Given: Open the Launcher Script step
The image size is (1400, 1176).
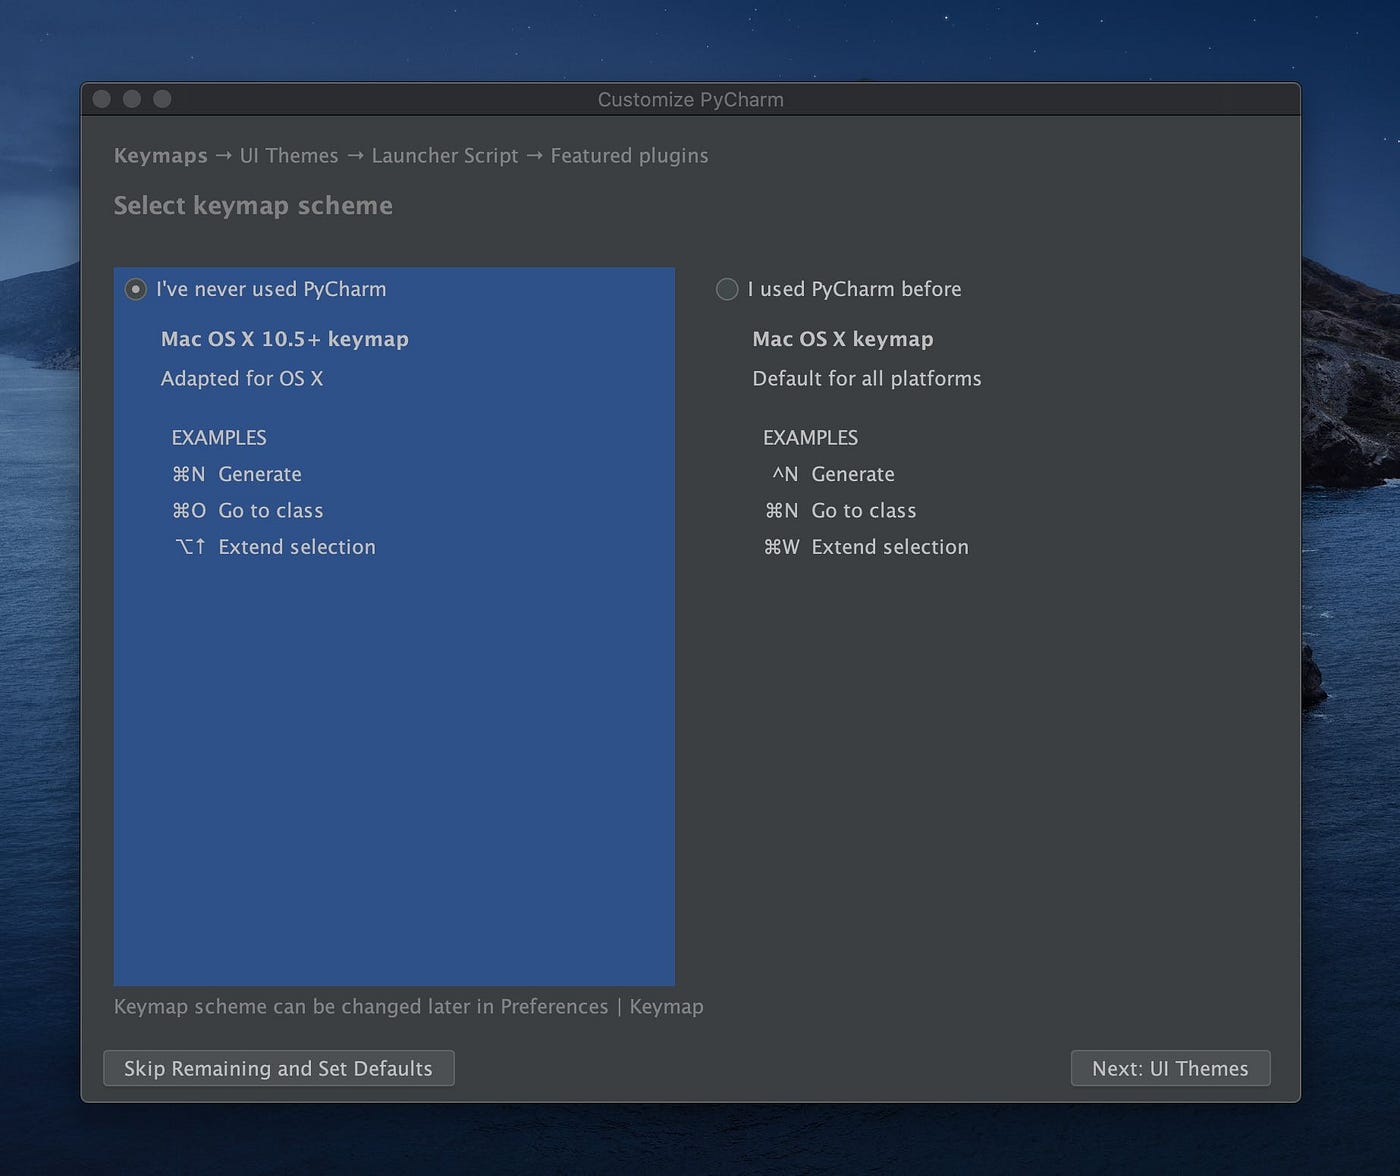Looking at the screenshot, I should [x=445, y=156].
